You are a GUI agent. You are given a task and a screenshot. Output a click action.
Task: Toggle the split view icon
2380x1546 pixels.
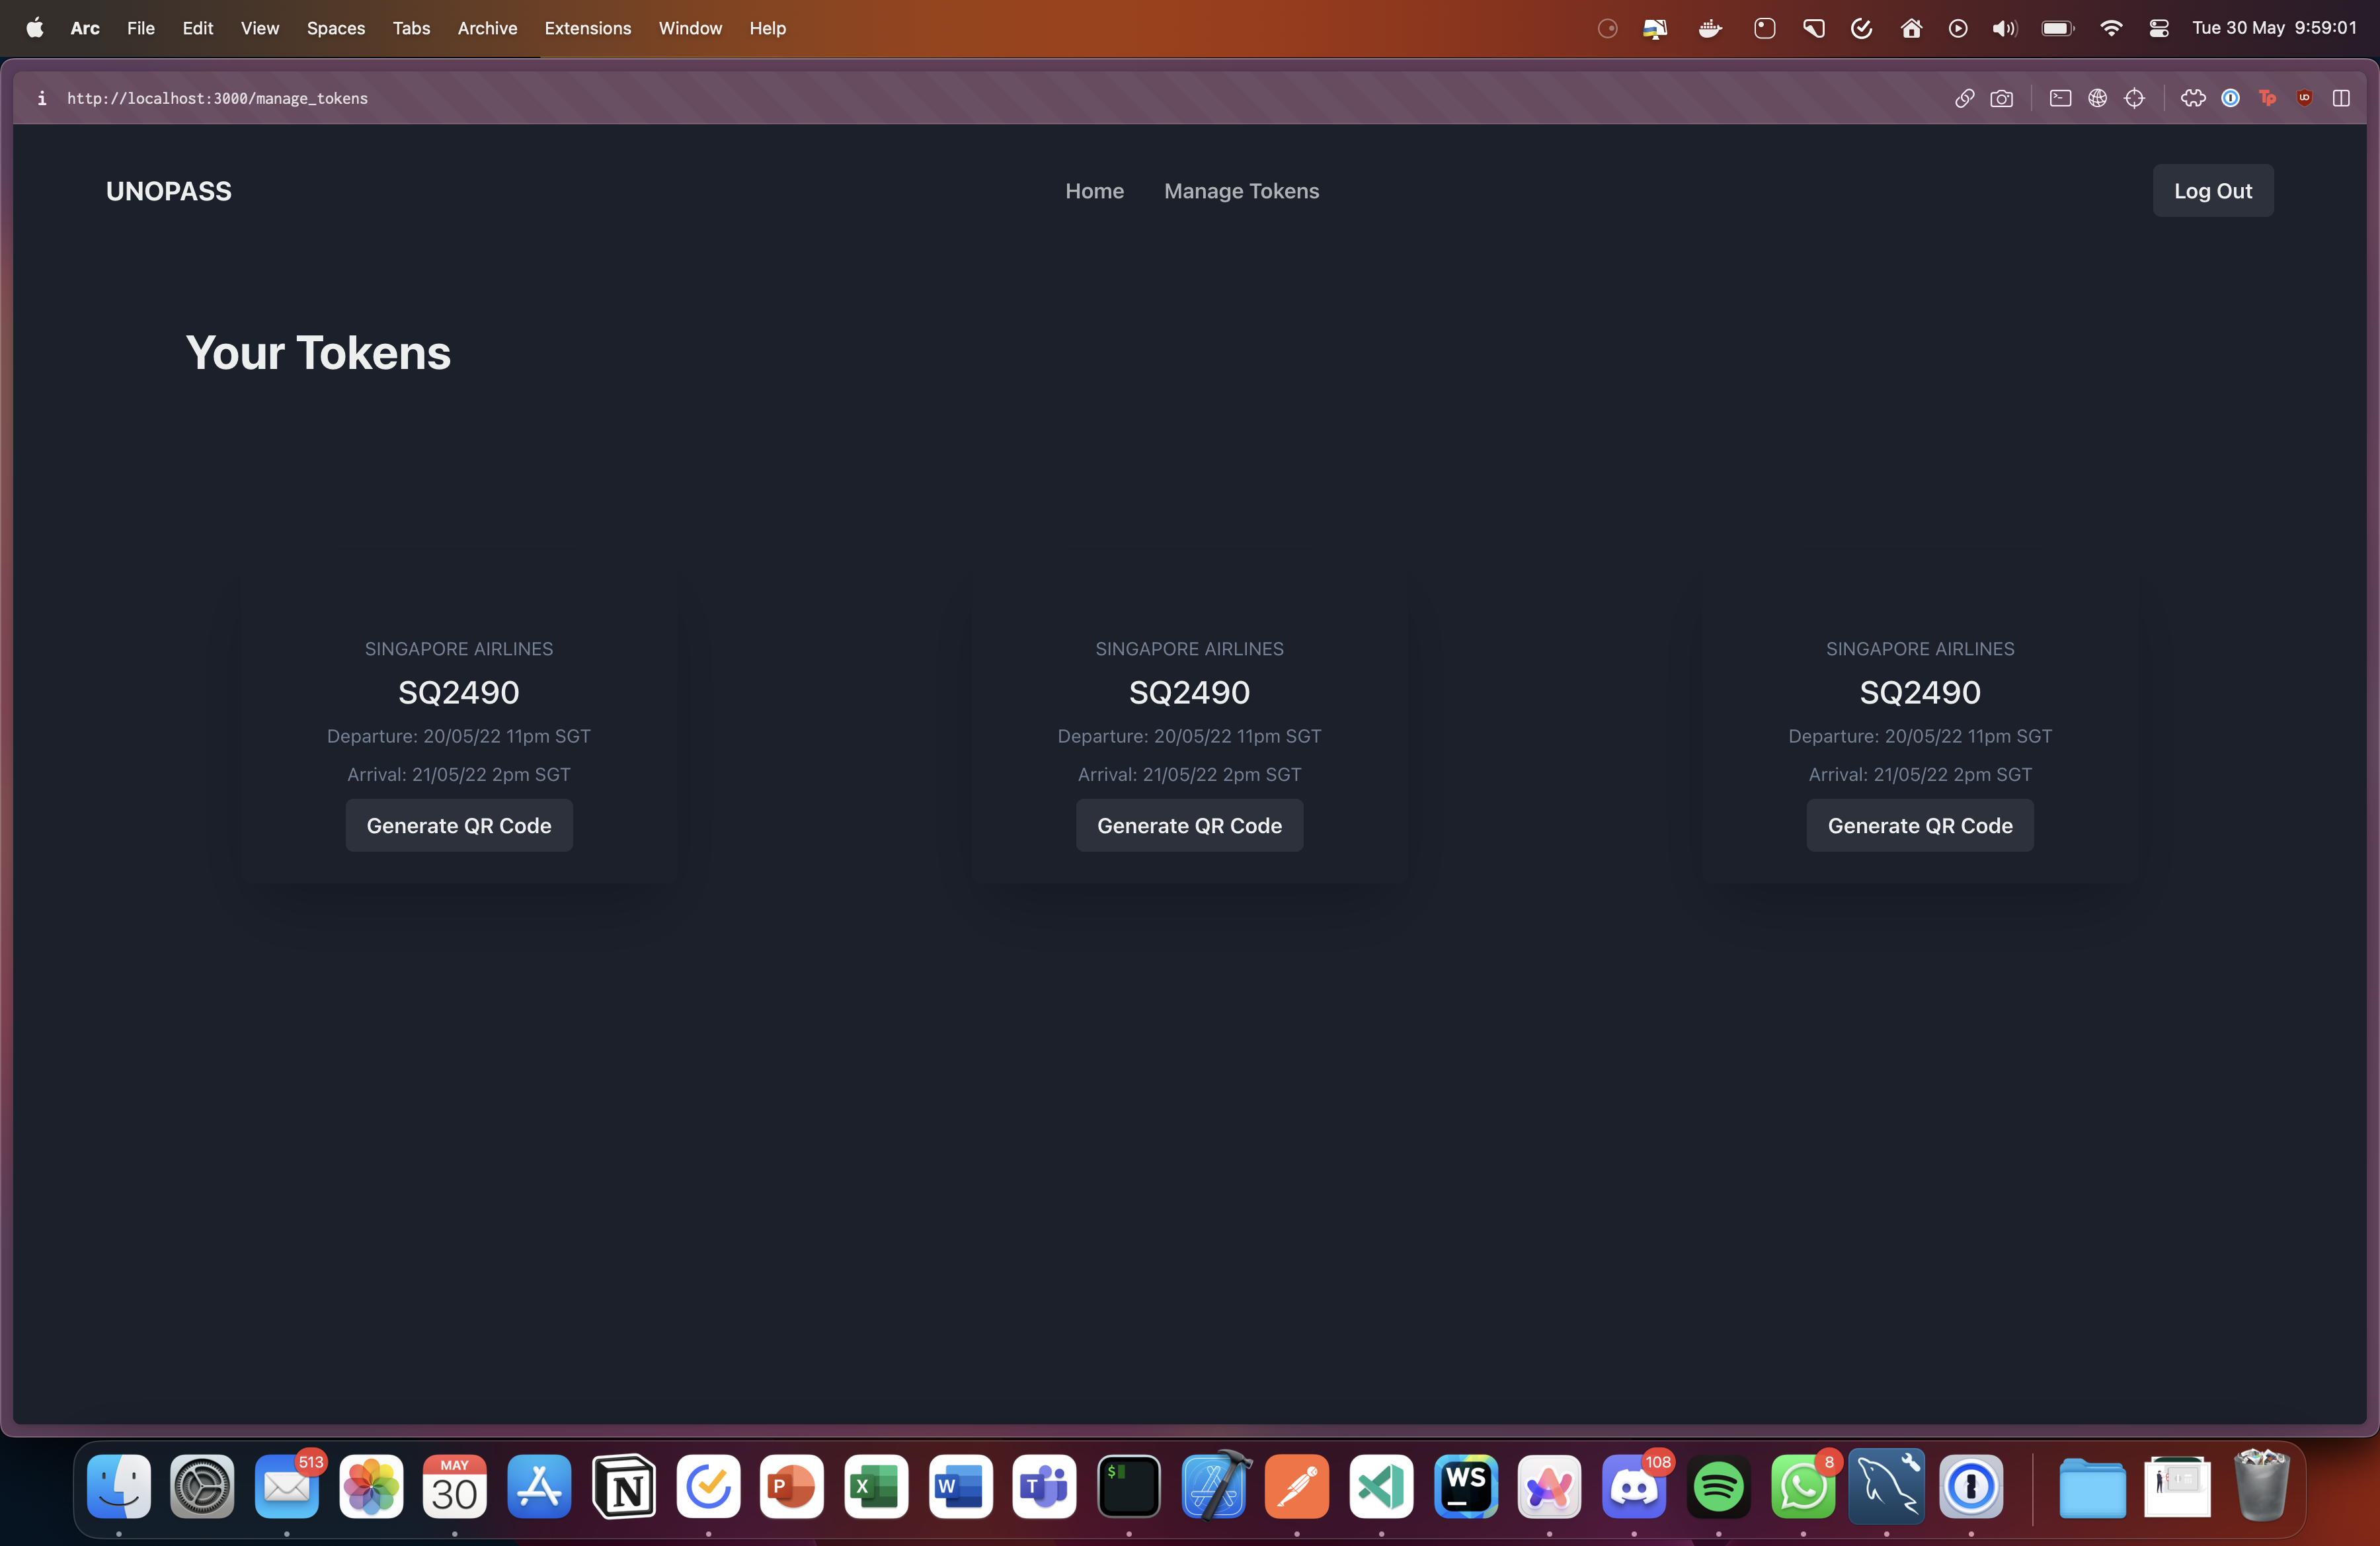(x=2341, y=98)
